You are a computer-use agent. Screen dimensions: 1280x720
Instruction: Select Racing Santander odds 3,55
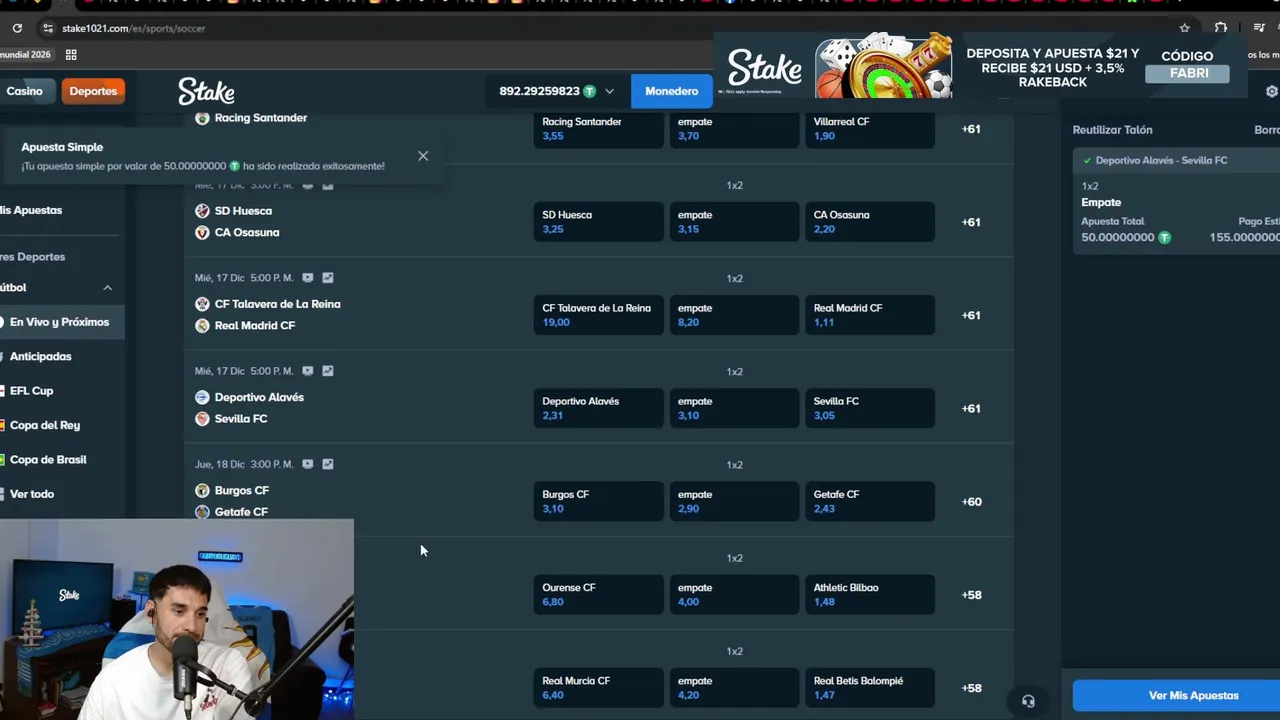point(598,129)
